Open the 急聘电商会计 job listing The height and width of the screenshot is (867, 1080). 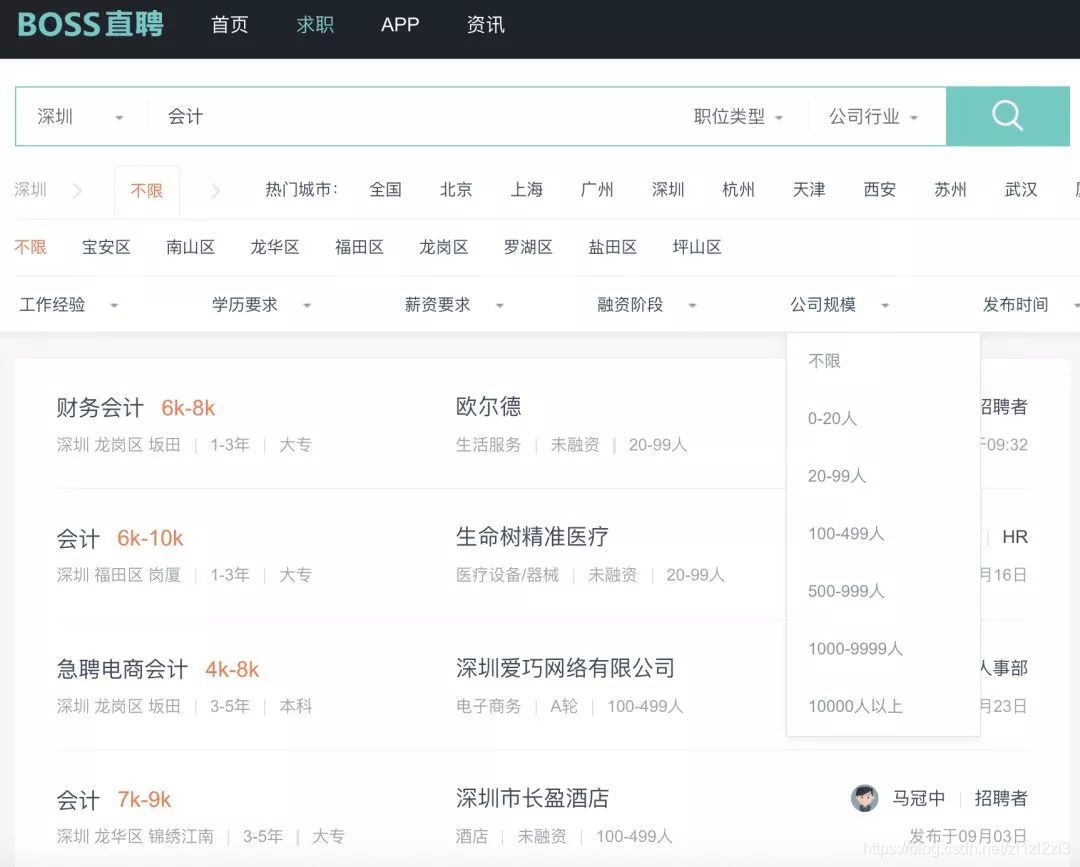122,669
